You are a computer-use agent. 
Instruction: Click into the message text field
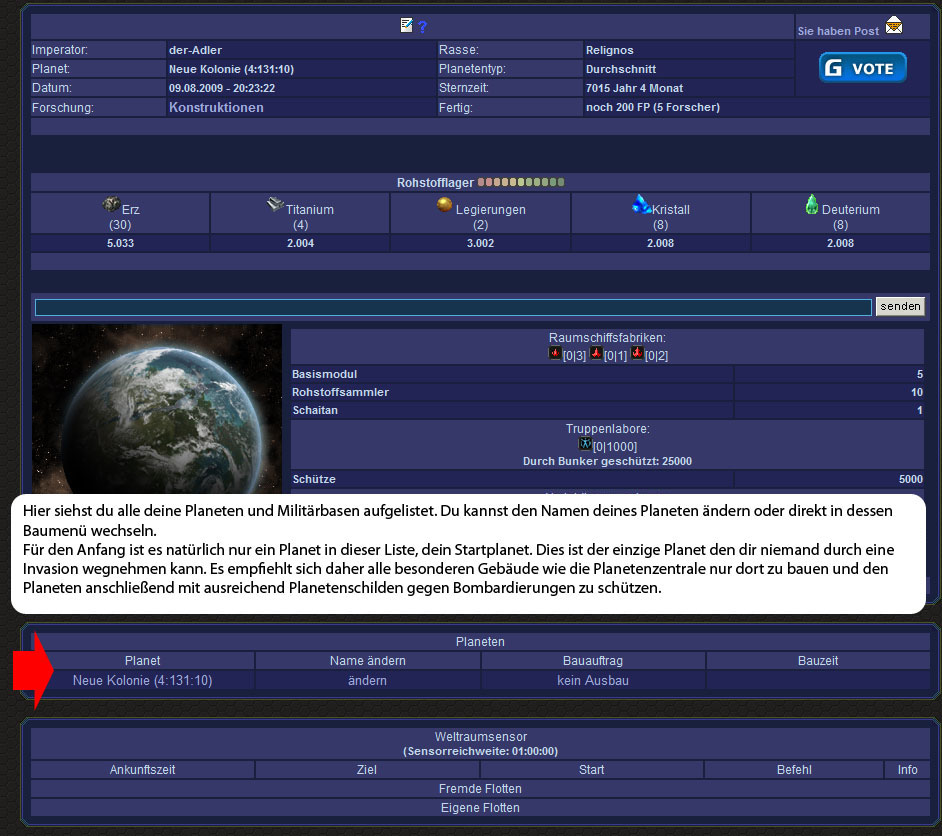click(x=453, y=307)
